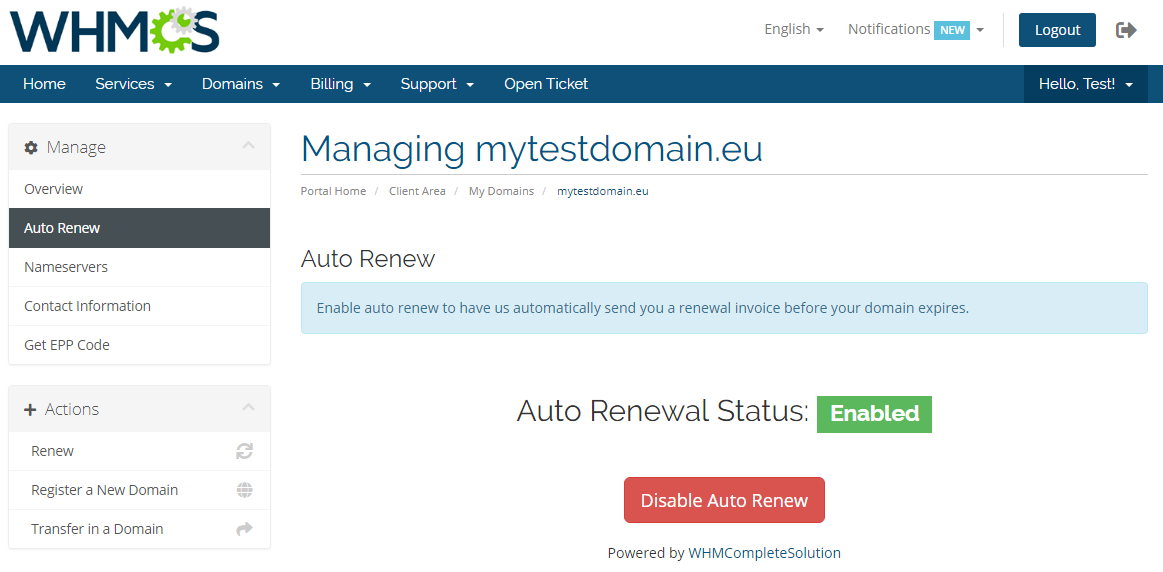
Task: Click the share arrow icon for Transfer in a Domain
Action: 244,529
